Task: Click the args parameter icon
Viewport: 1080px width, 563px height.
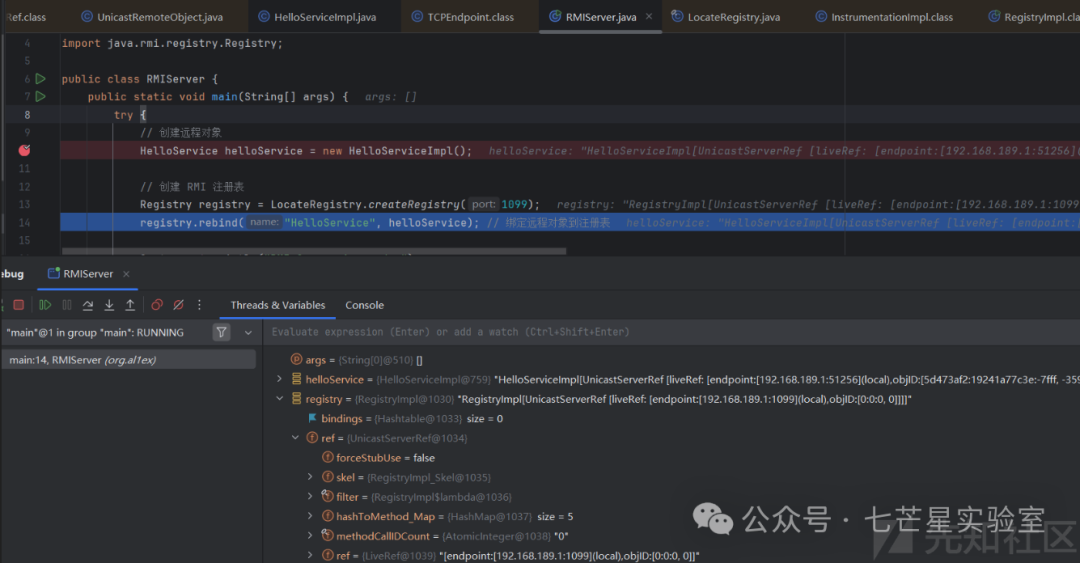Action: (x=296, y=359)
